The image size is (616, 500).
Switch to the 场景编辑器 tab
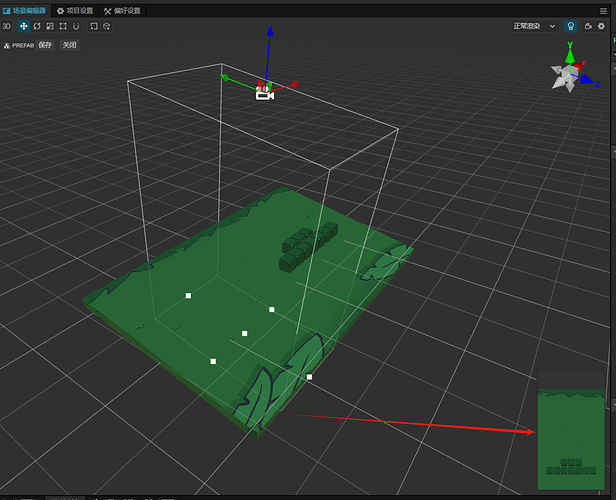pyautogui.click(x=24, y=11)
